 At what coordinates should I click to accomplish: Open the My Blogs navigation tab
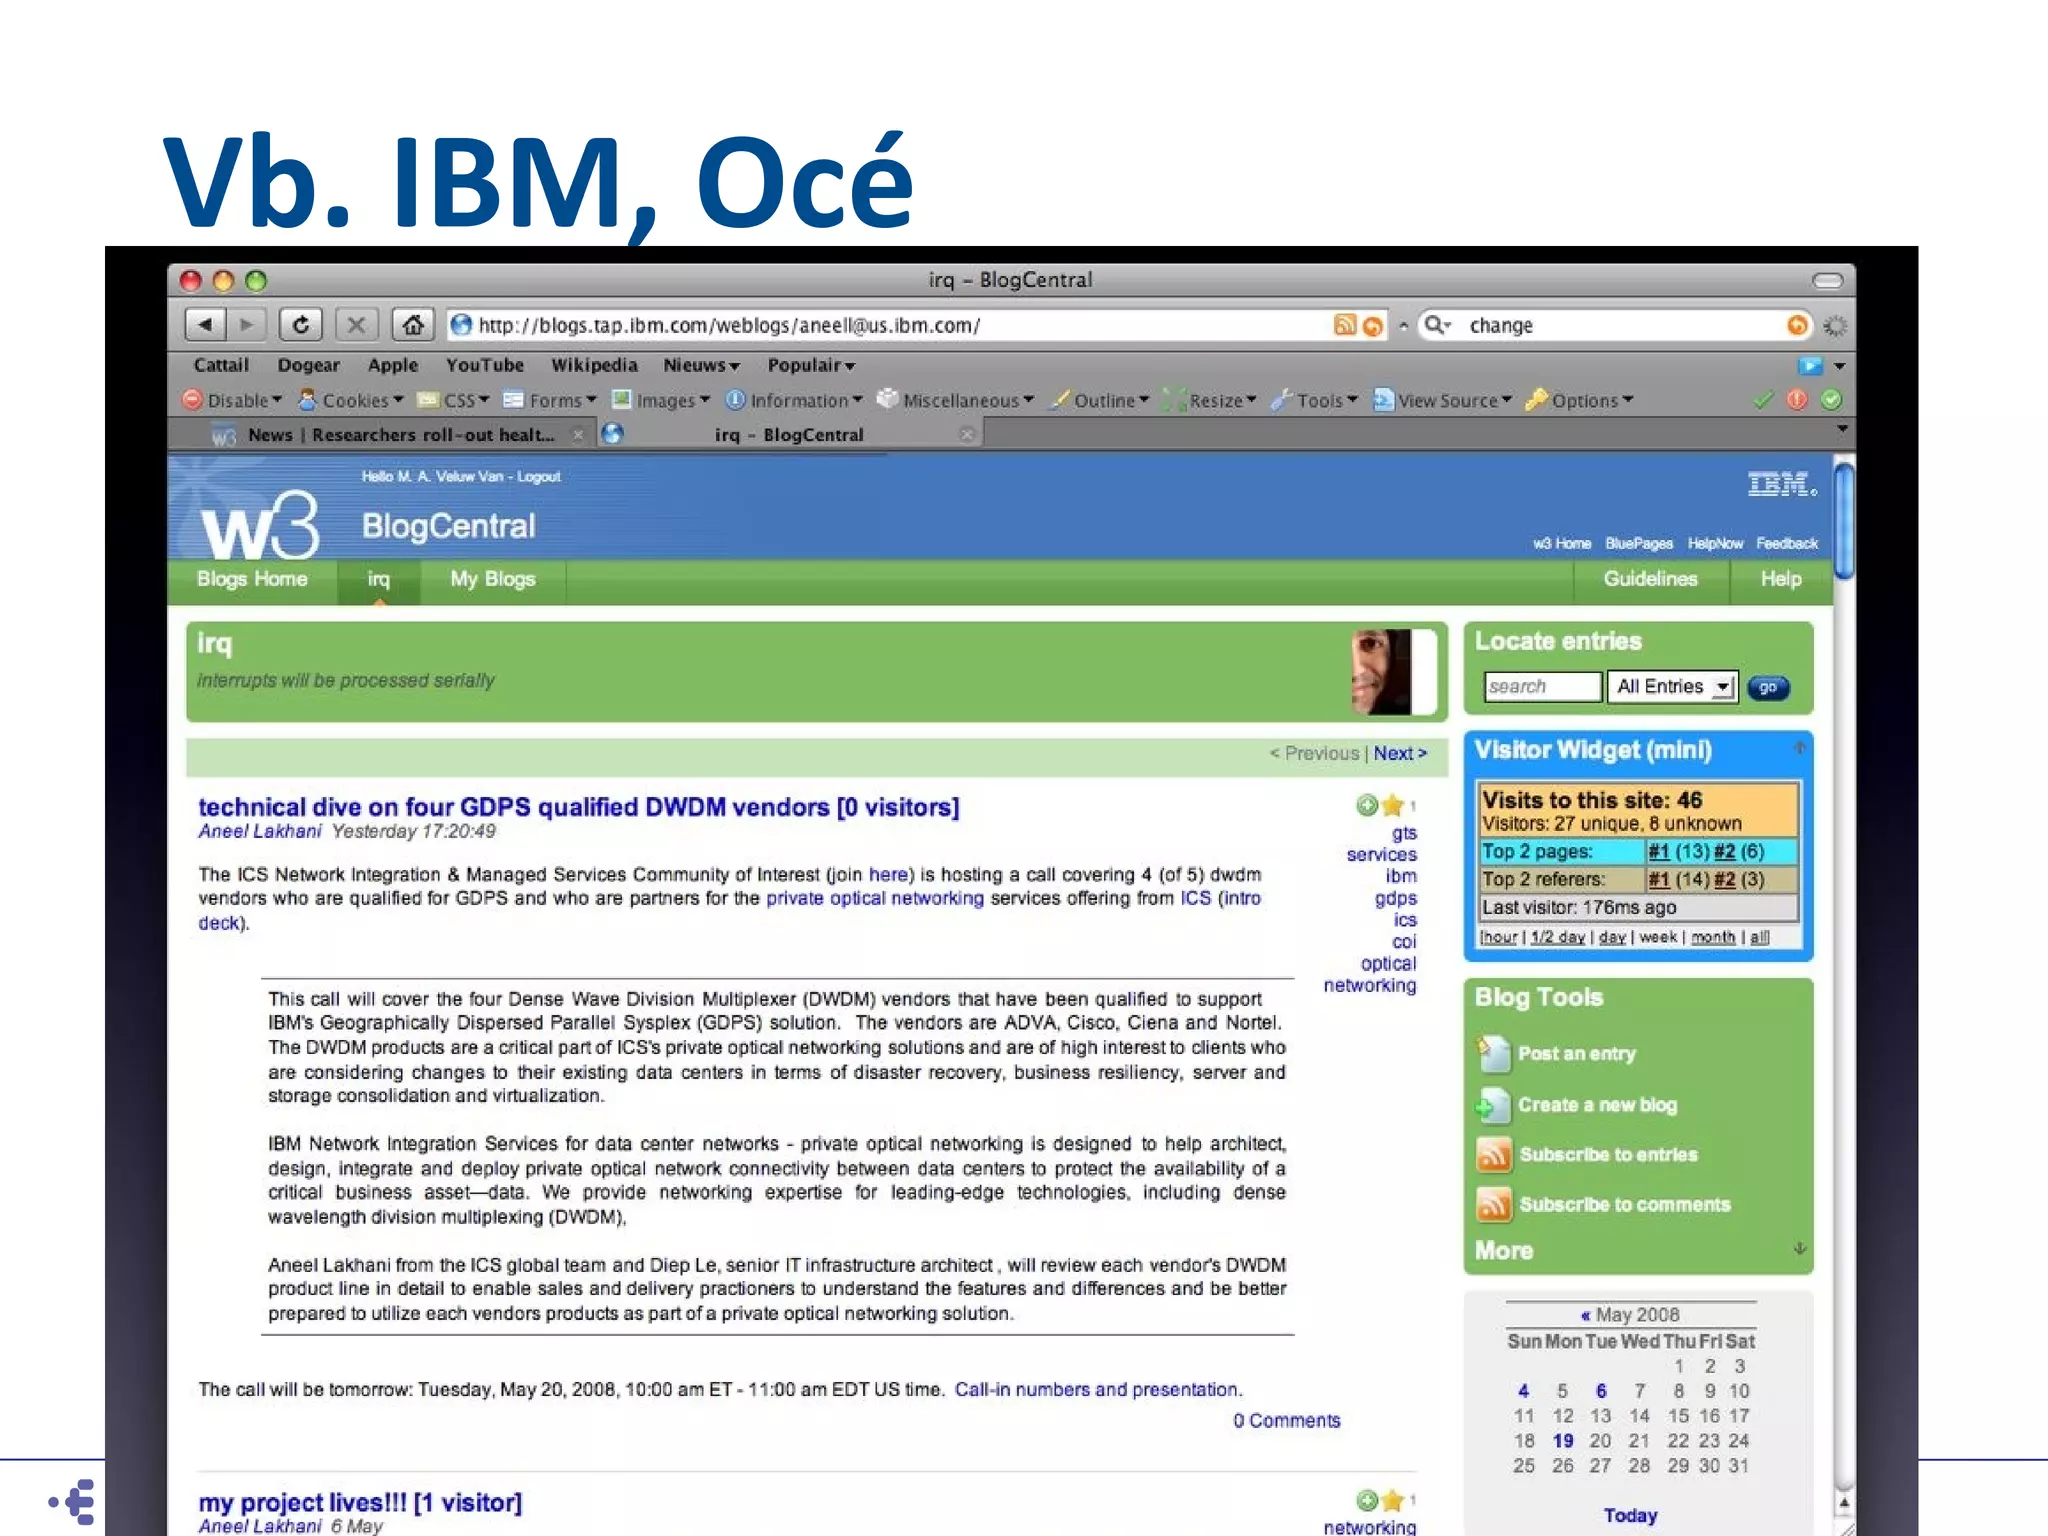(x=492, y=579)
